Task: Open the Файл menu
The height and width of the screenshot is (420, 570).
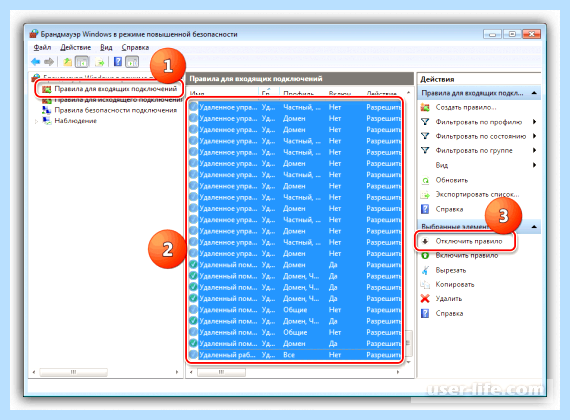Action: 42,48
